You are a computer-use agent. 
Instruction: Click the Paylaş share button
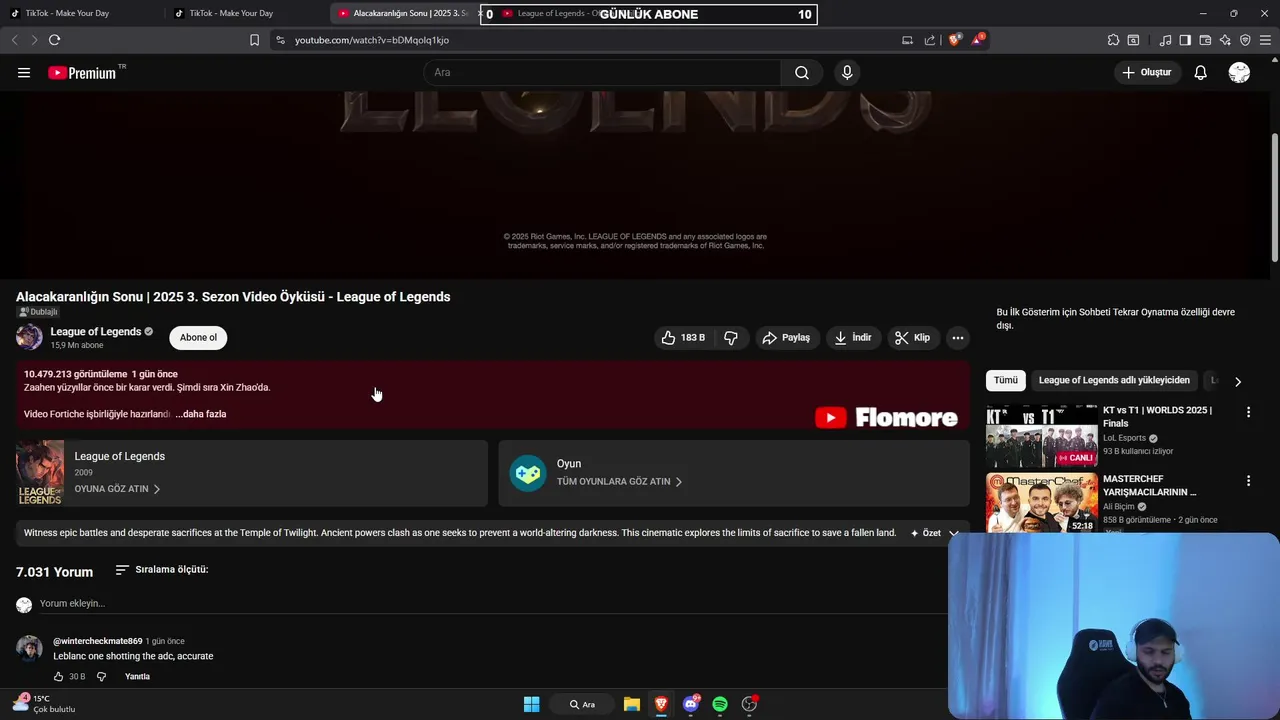[788, 338]
